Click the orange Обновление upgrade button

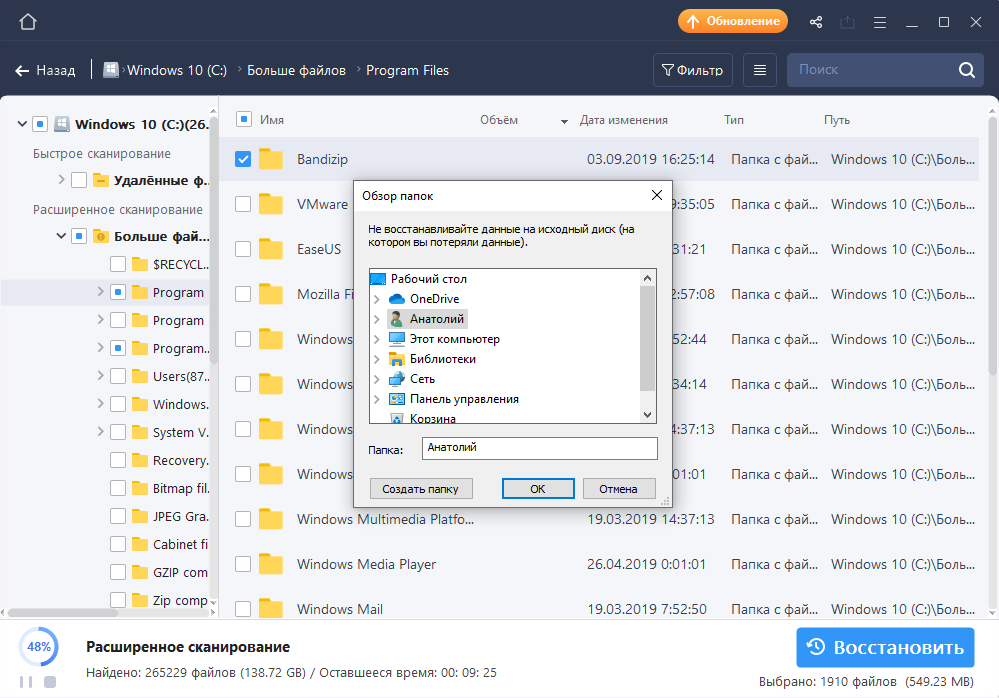coord(733,21)
